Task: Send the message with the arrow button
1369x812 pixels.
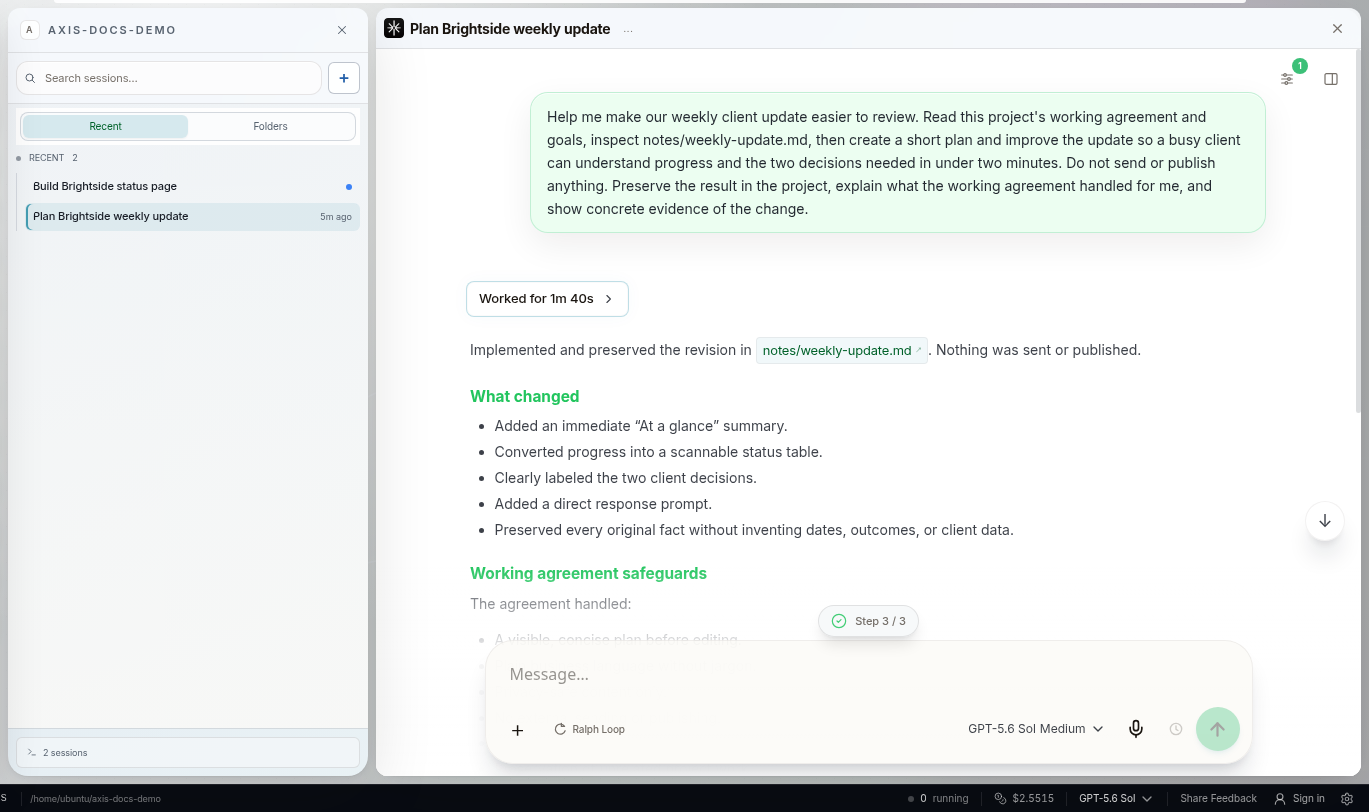Action: click(1217, 729)
